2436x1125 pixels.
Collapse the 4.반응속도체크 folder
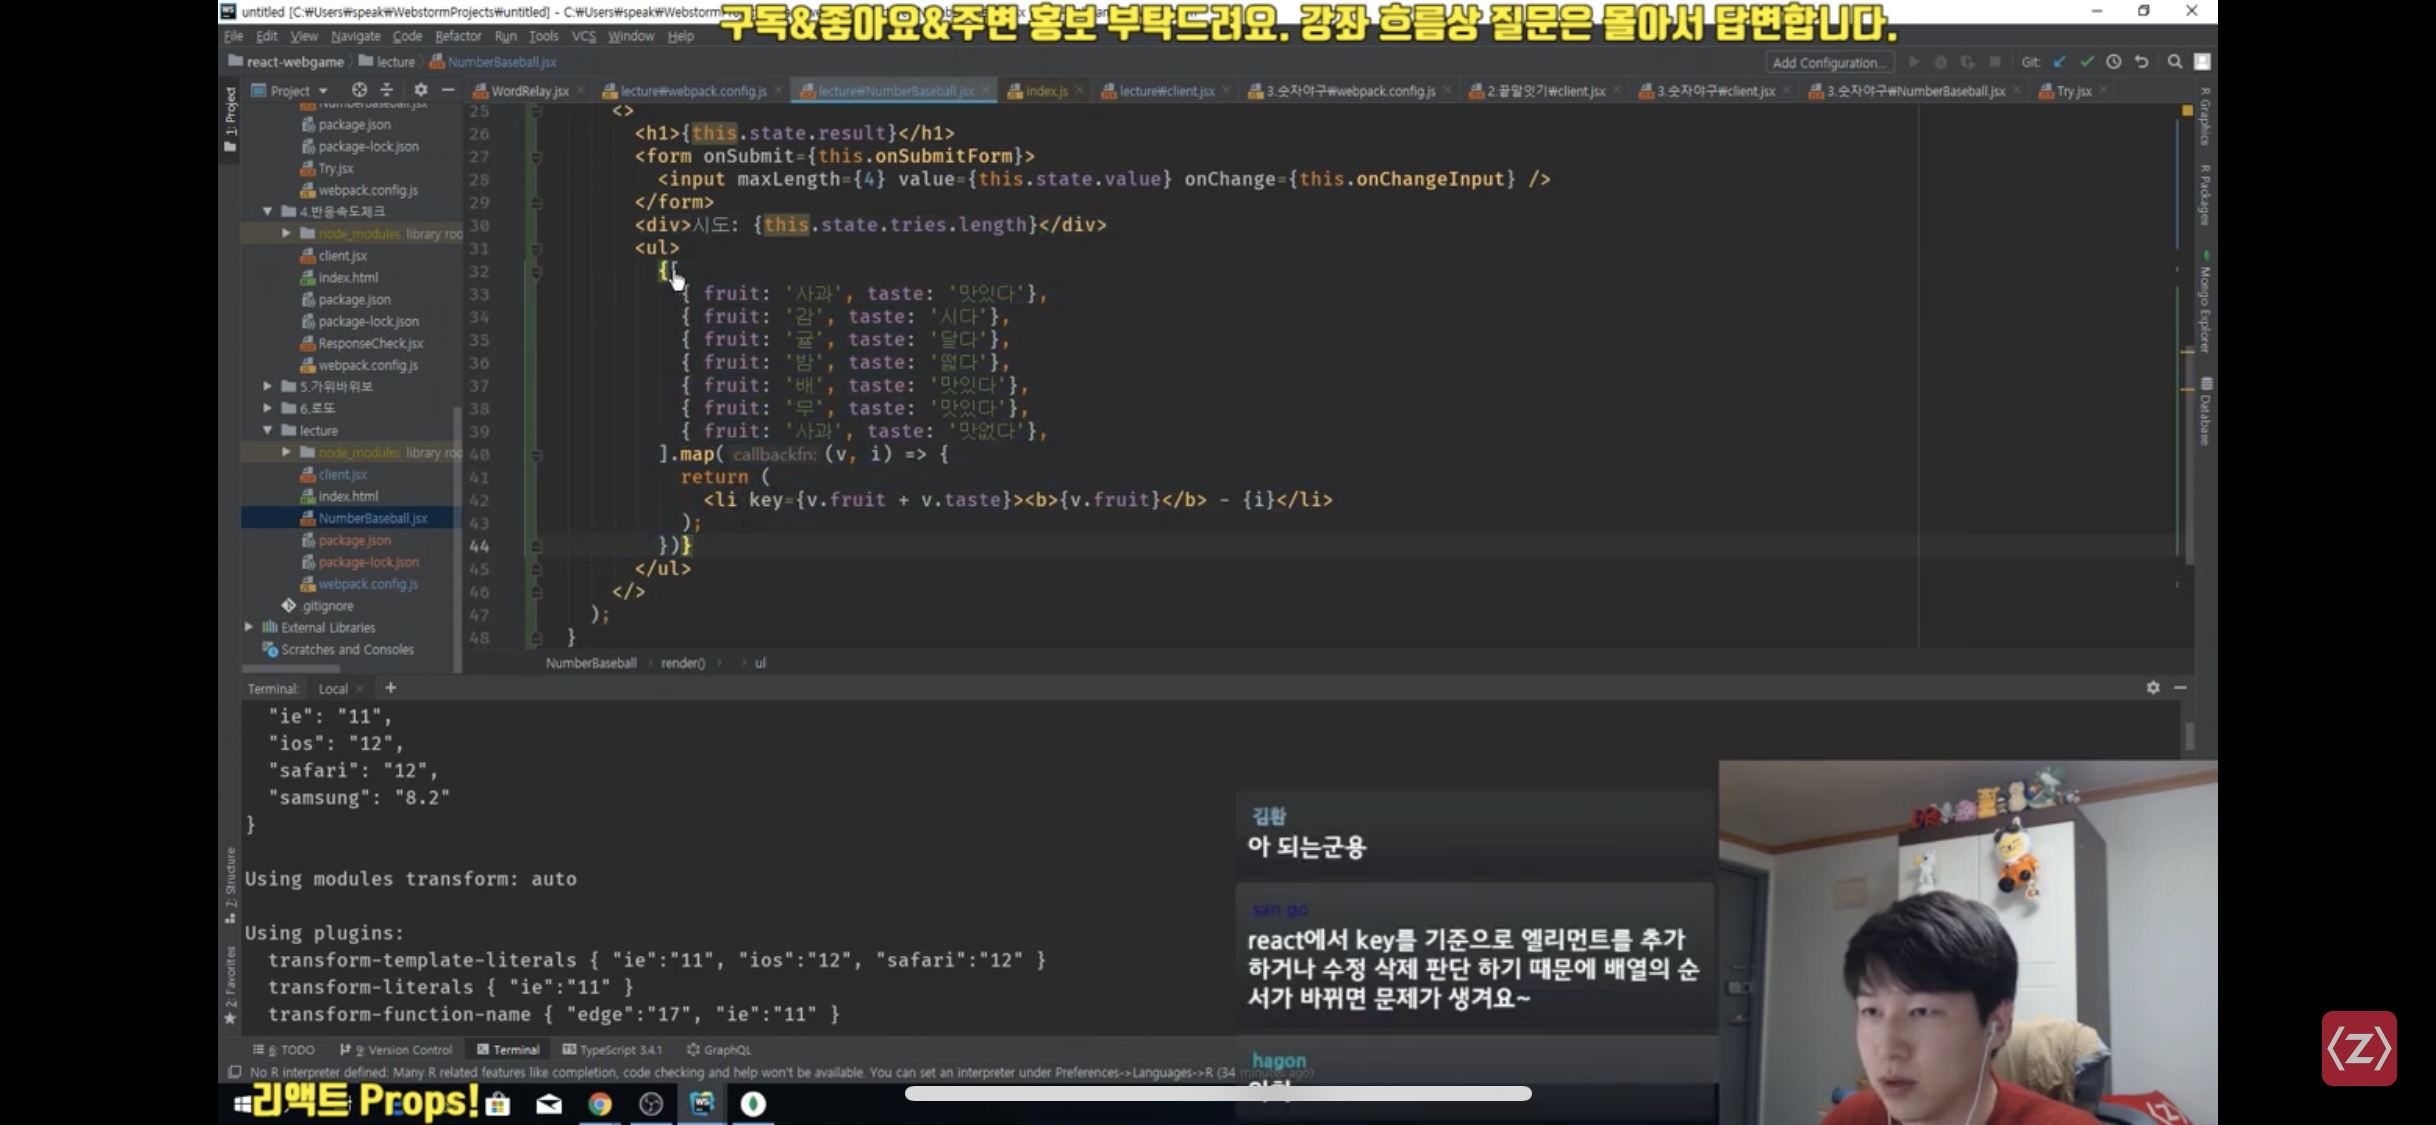pos(267,211)
